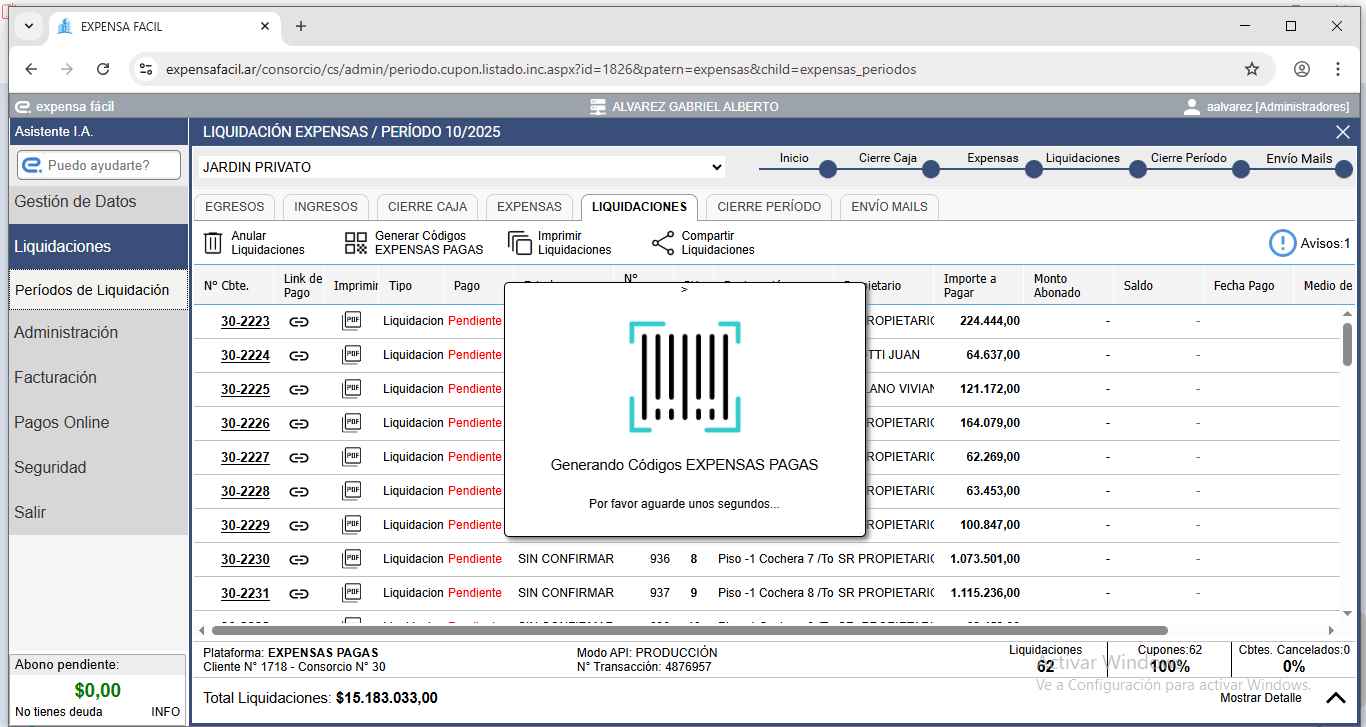Open the Chrome tab search dropdown
1366x727 pixels.
[29, 26]
